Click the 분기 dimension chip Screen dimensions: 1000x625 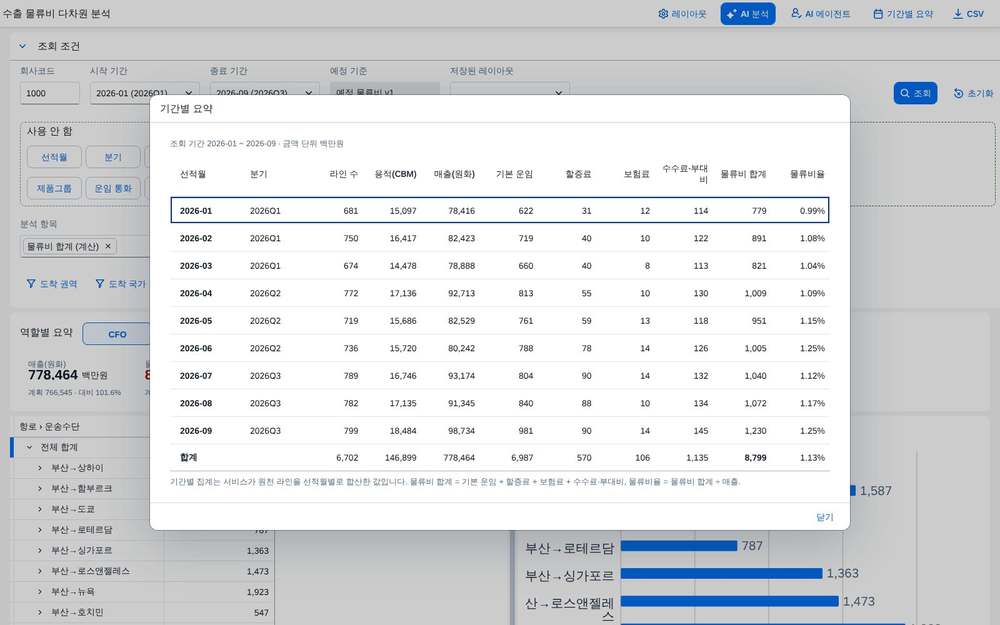[x=113, y=157]
